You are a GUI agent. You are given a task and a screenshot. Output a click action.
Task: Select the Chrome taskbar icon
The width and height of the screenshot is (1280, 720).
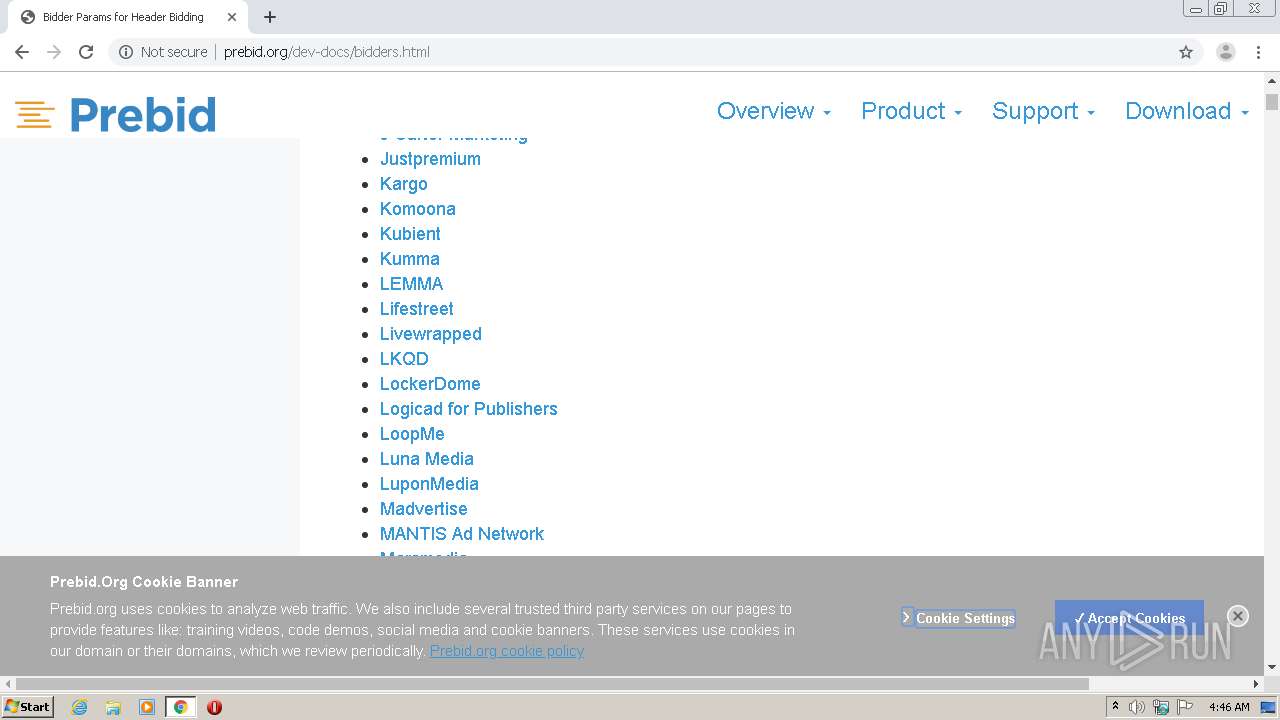point(181,707)
